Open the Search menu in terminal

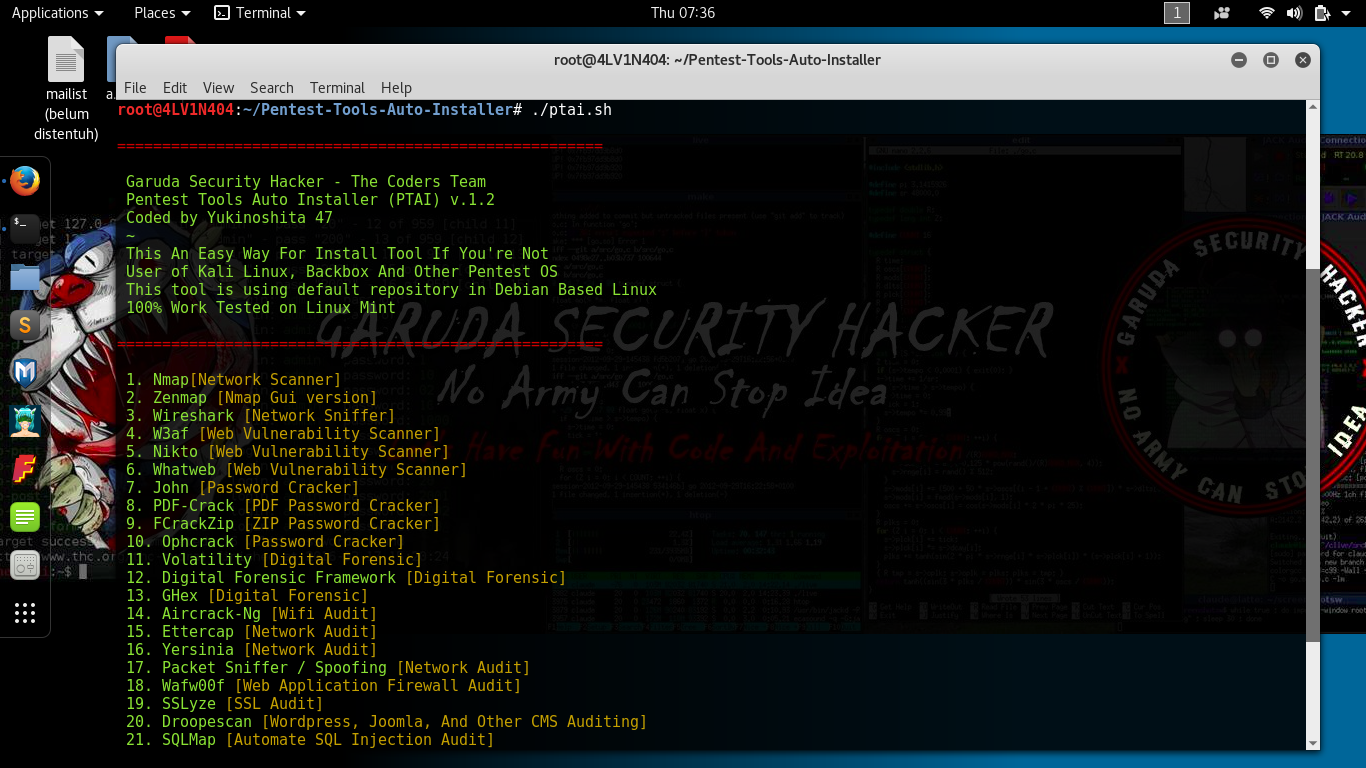272,88
